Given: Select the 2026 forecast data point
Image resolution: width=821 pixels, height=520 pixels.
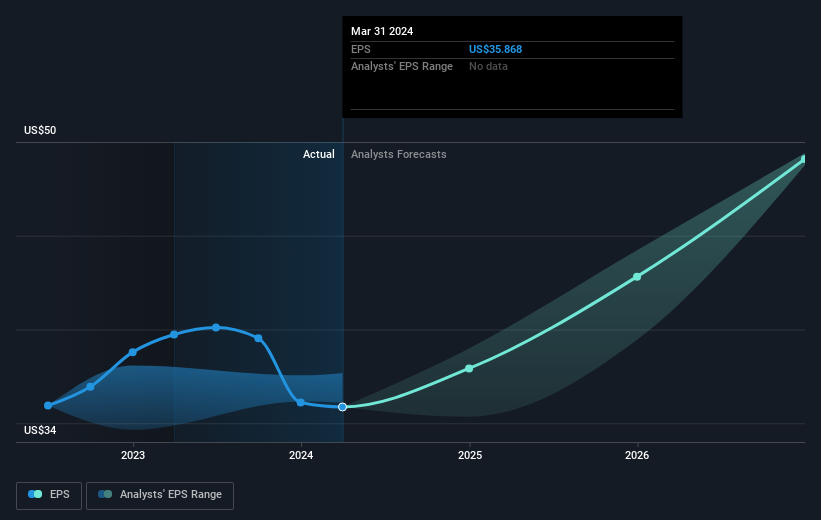Looking at the screenshot, I should tap(637, 276).
